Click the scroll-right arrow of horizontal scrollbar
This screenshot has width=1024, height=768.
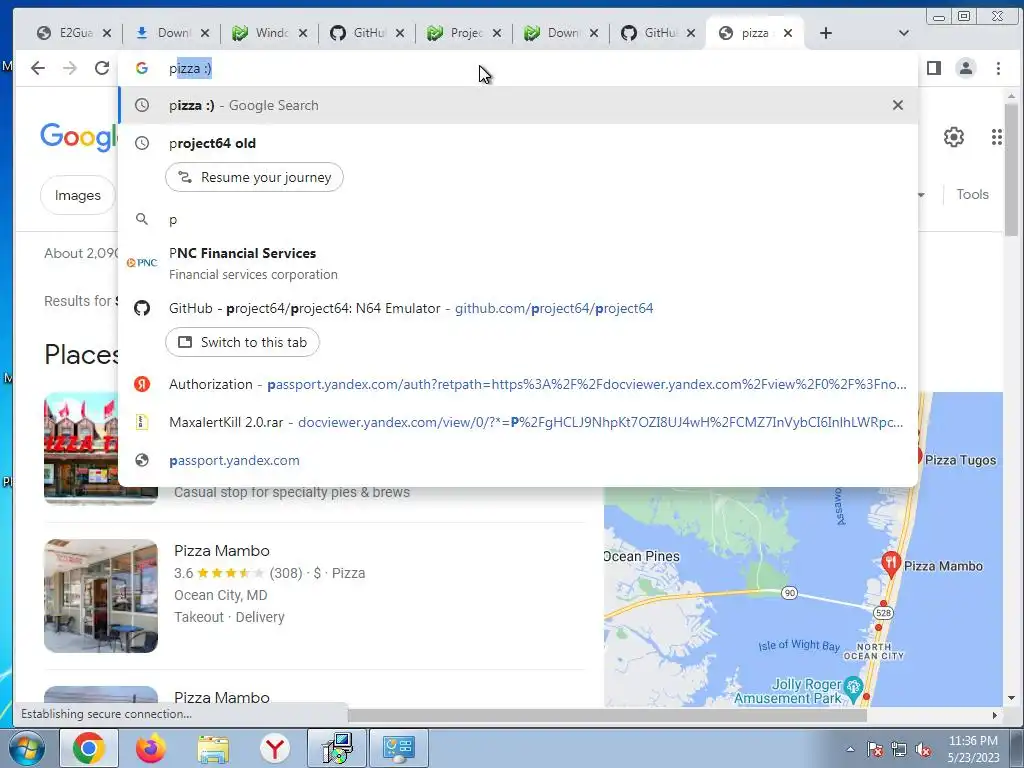click(995, 715)
